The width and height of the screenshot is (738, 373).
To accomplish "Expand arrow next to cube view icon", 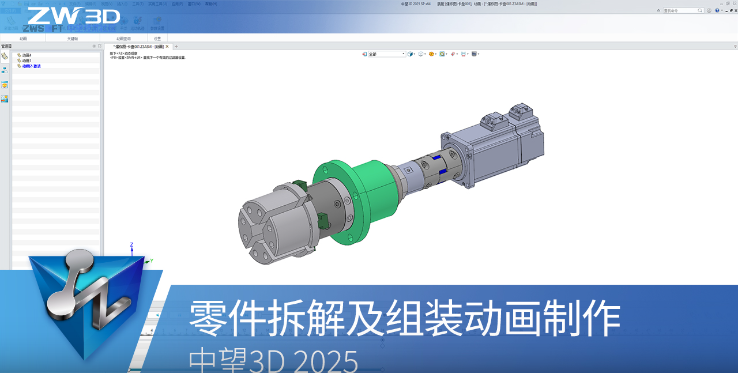I will click(x=414, y=54).
